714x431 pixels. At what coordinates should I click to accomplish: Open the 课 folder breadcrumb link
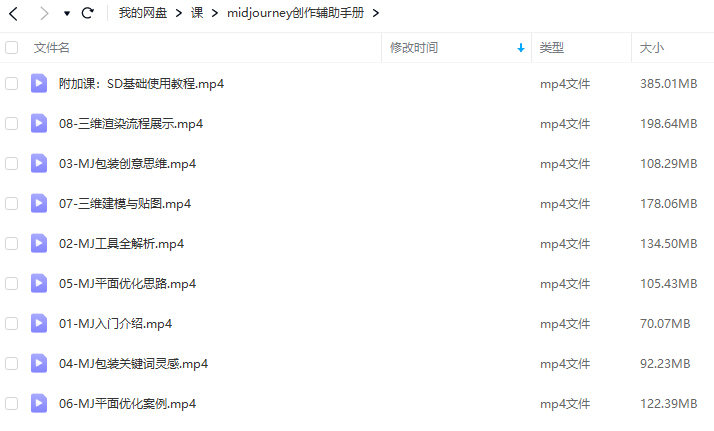197,13
